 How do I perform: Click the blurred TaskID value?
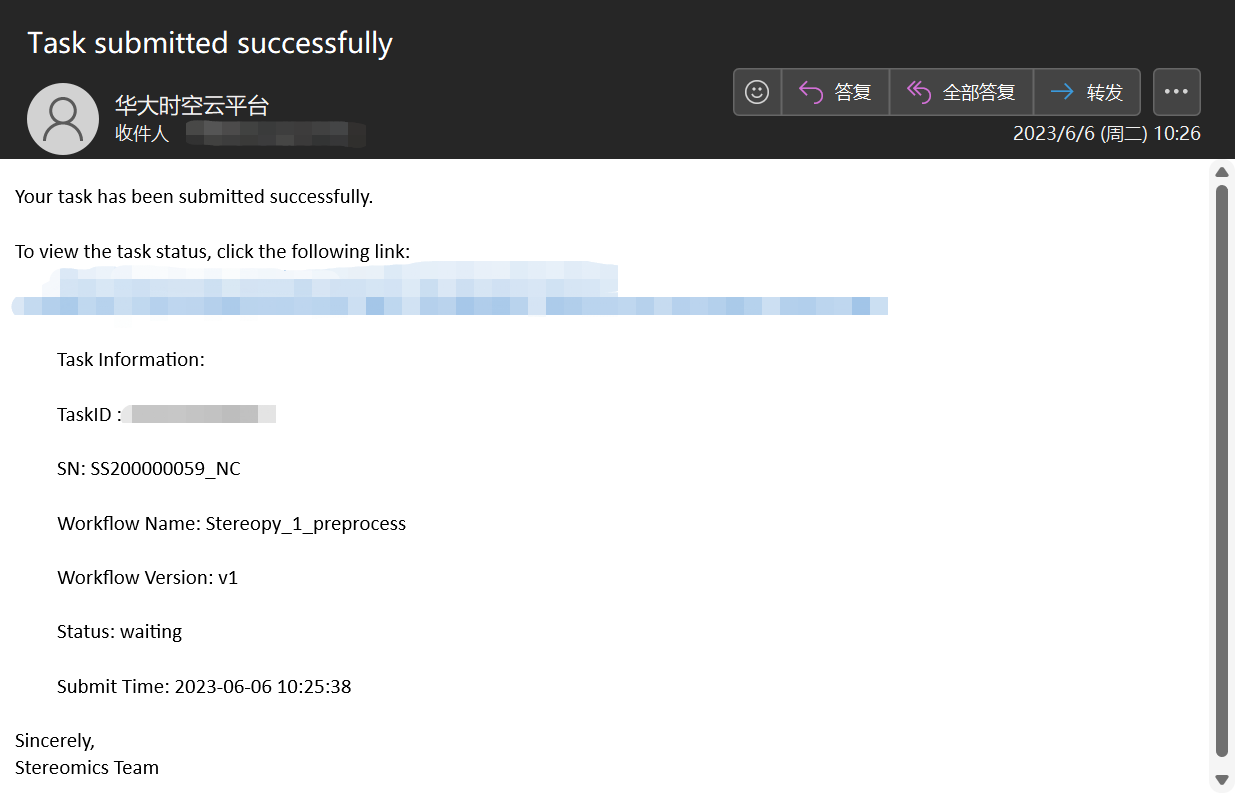[200, 414]
